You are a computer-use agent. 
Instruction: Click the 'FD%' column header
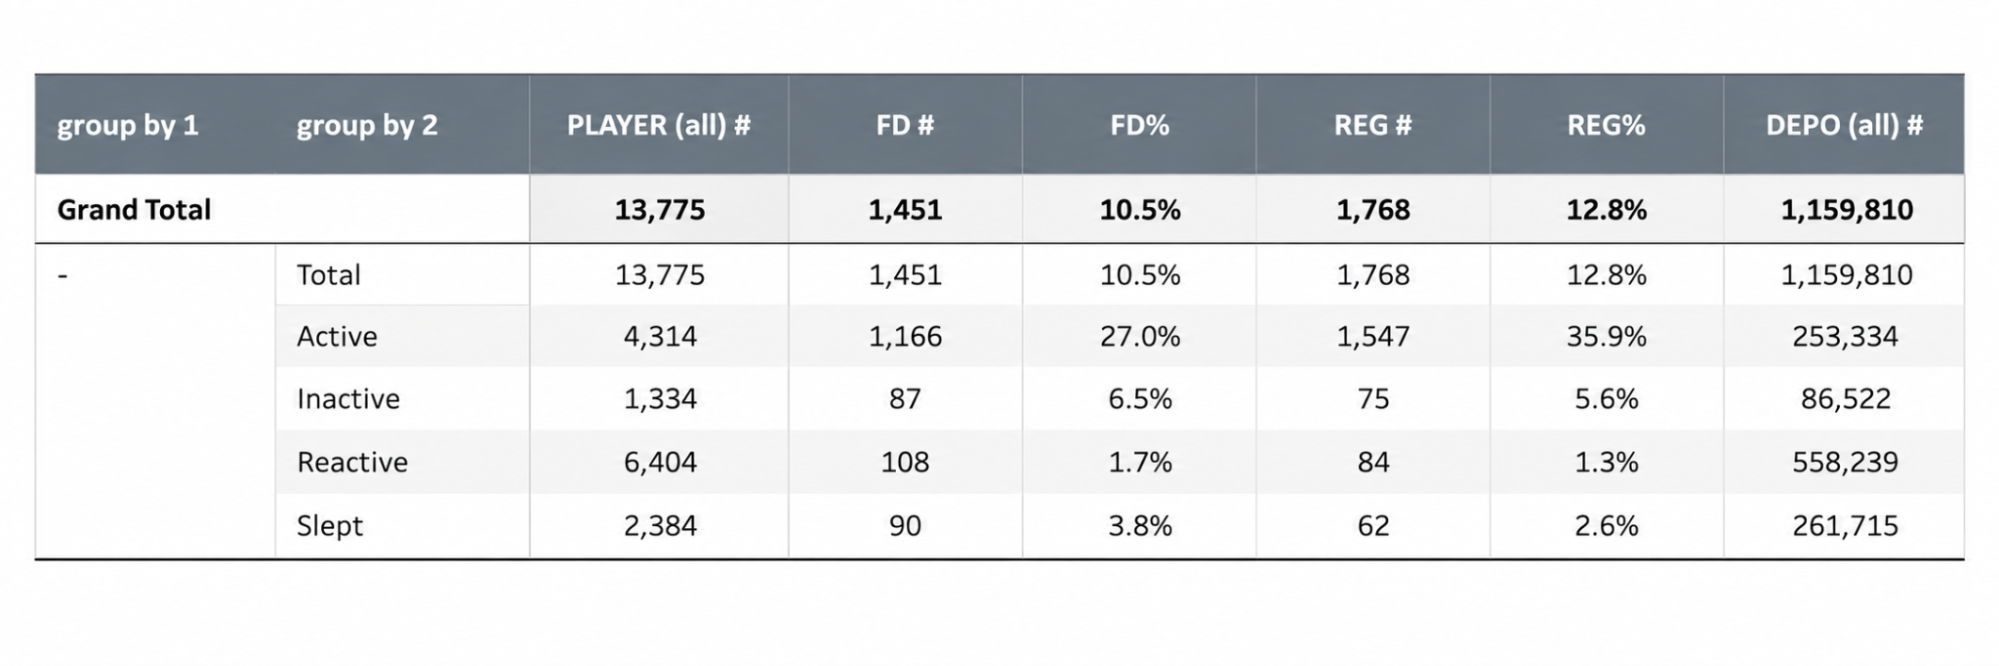click(x=1139, y=125)
